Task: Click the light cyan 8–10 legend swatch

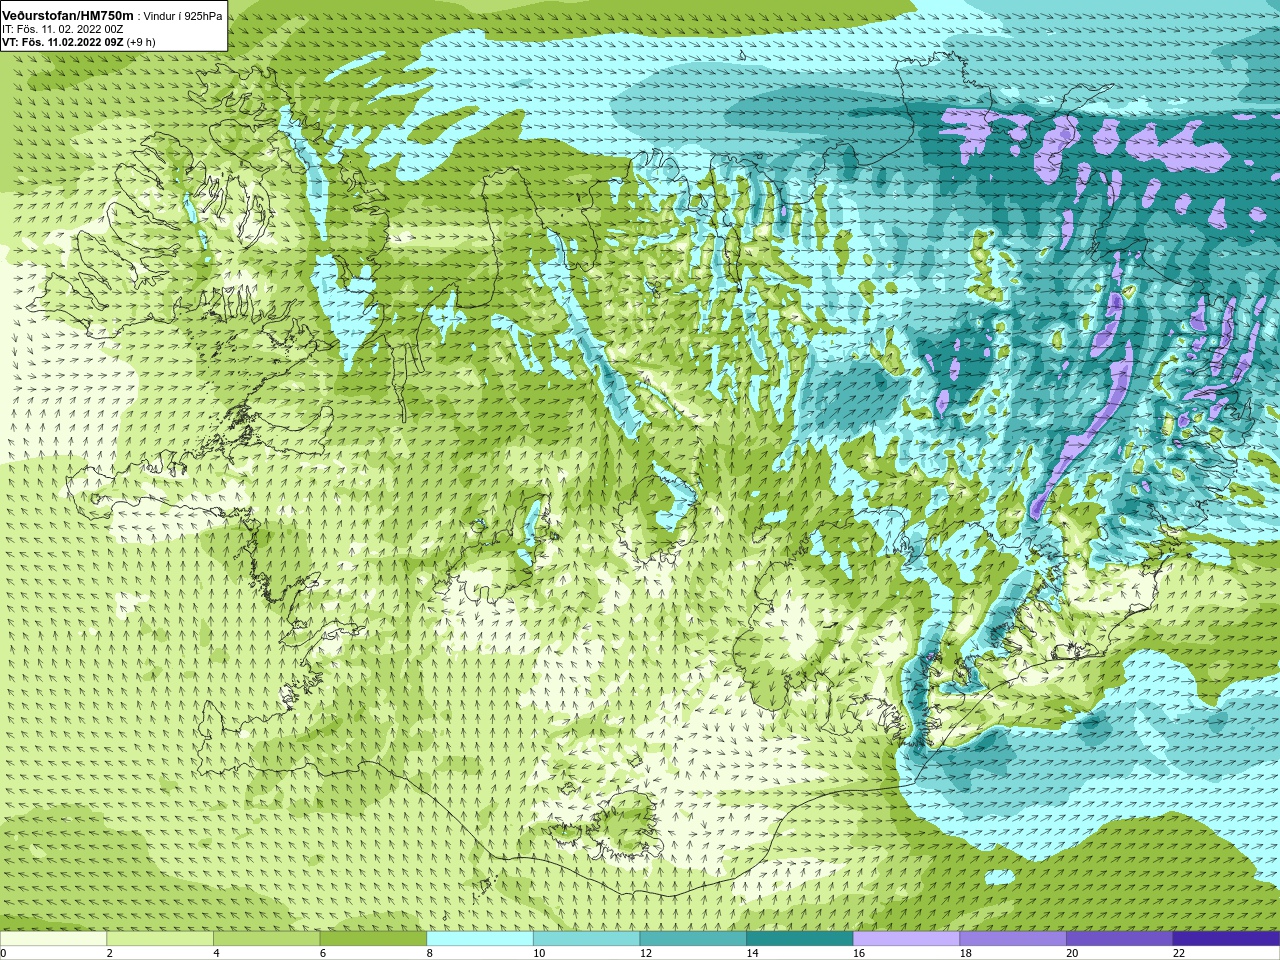Action: [x=480, y=939]
